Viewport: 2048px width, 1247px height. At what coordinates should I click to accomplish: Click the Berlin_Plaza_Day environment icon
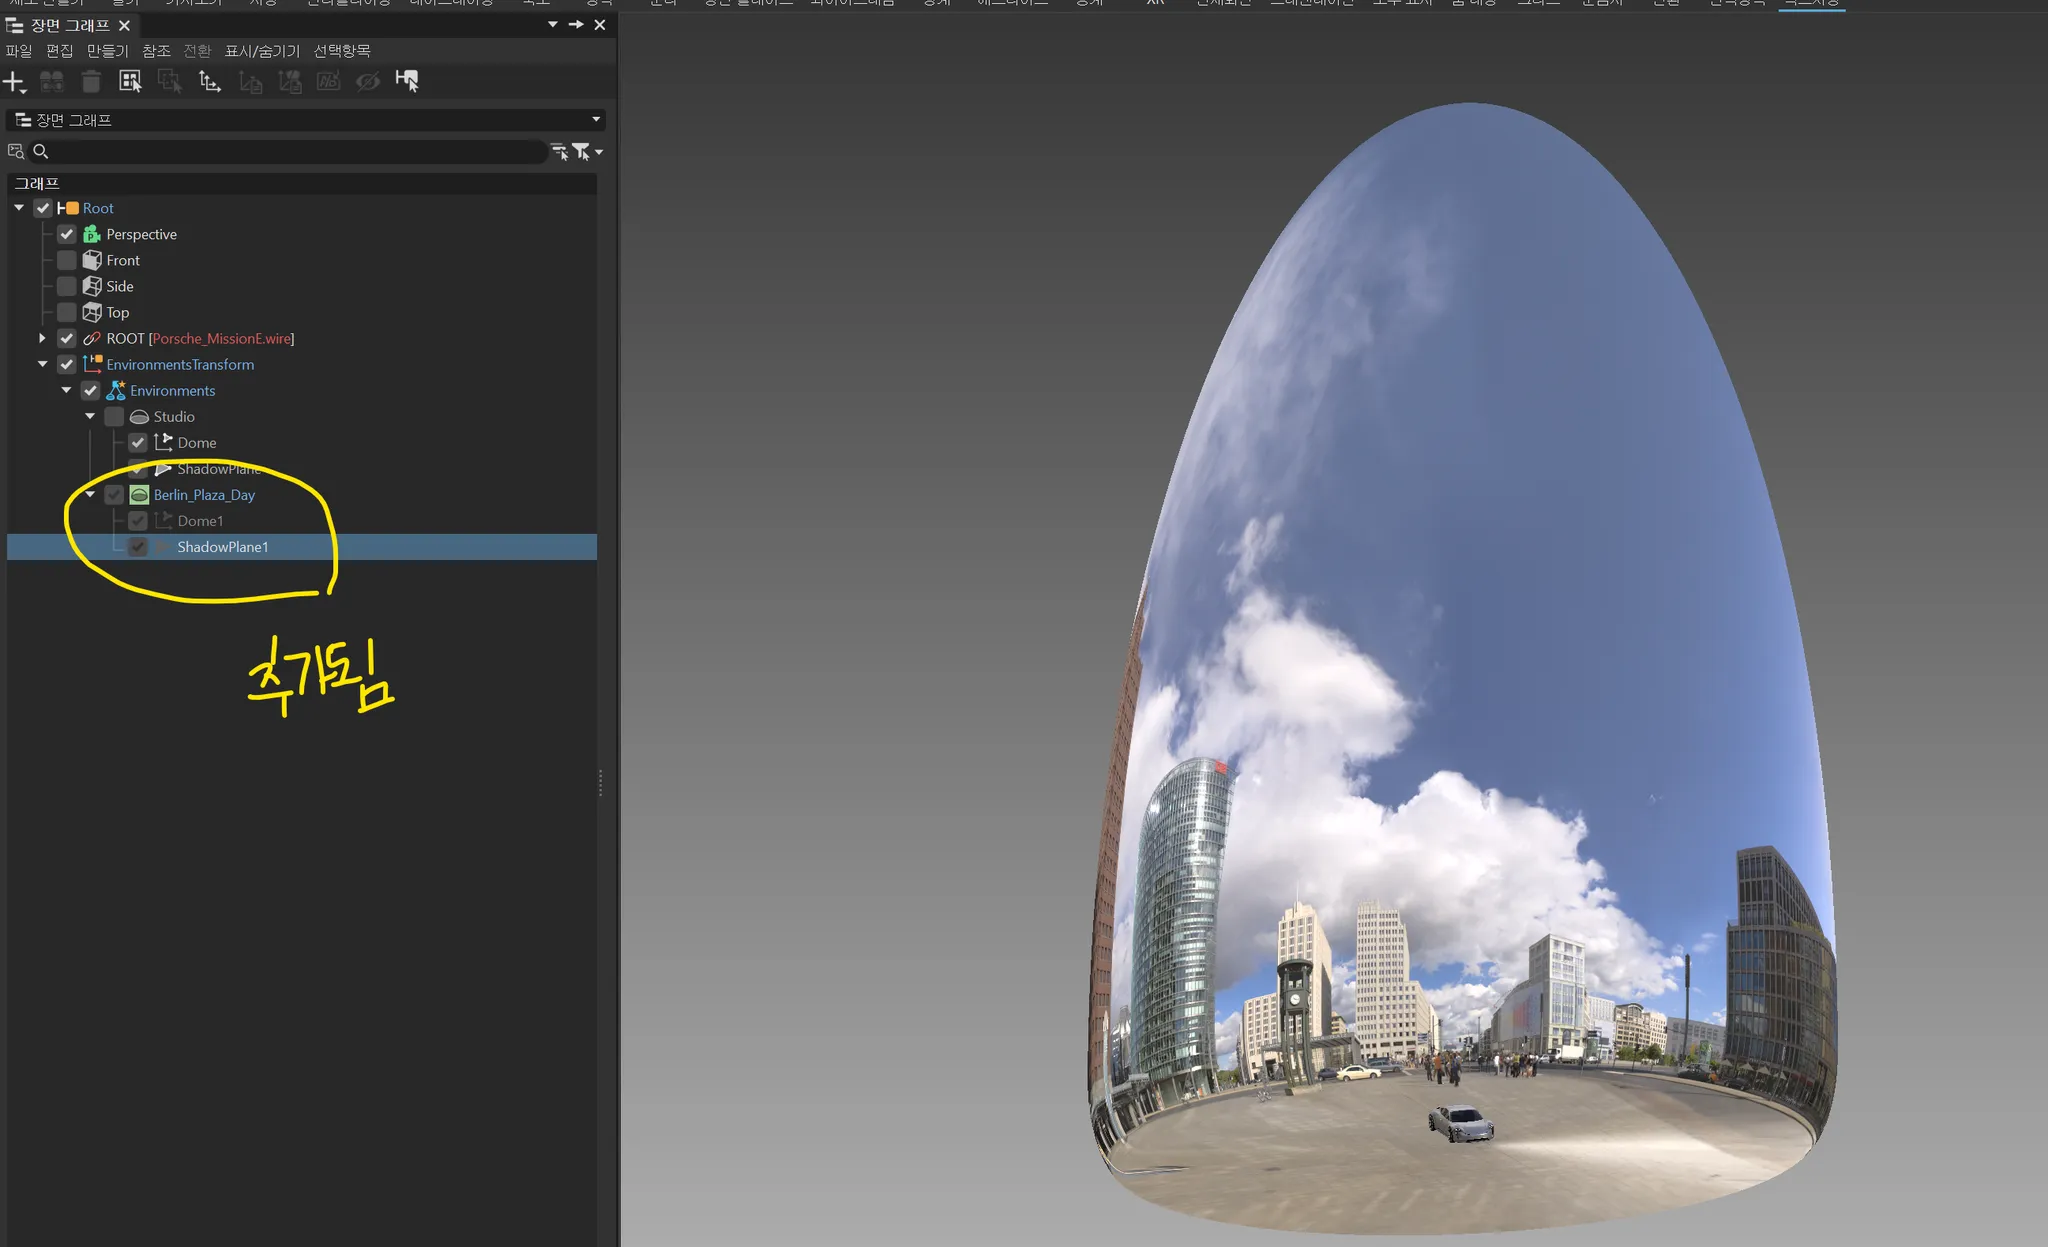tap(140, 495)
